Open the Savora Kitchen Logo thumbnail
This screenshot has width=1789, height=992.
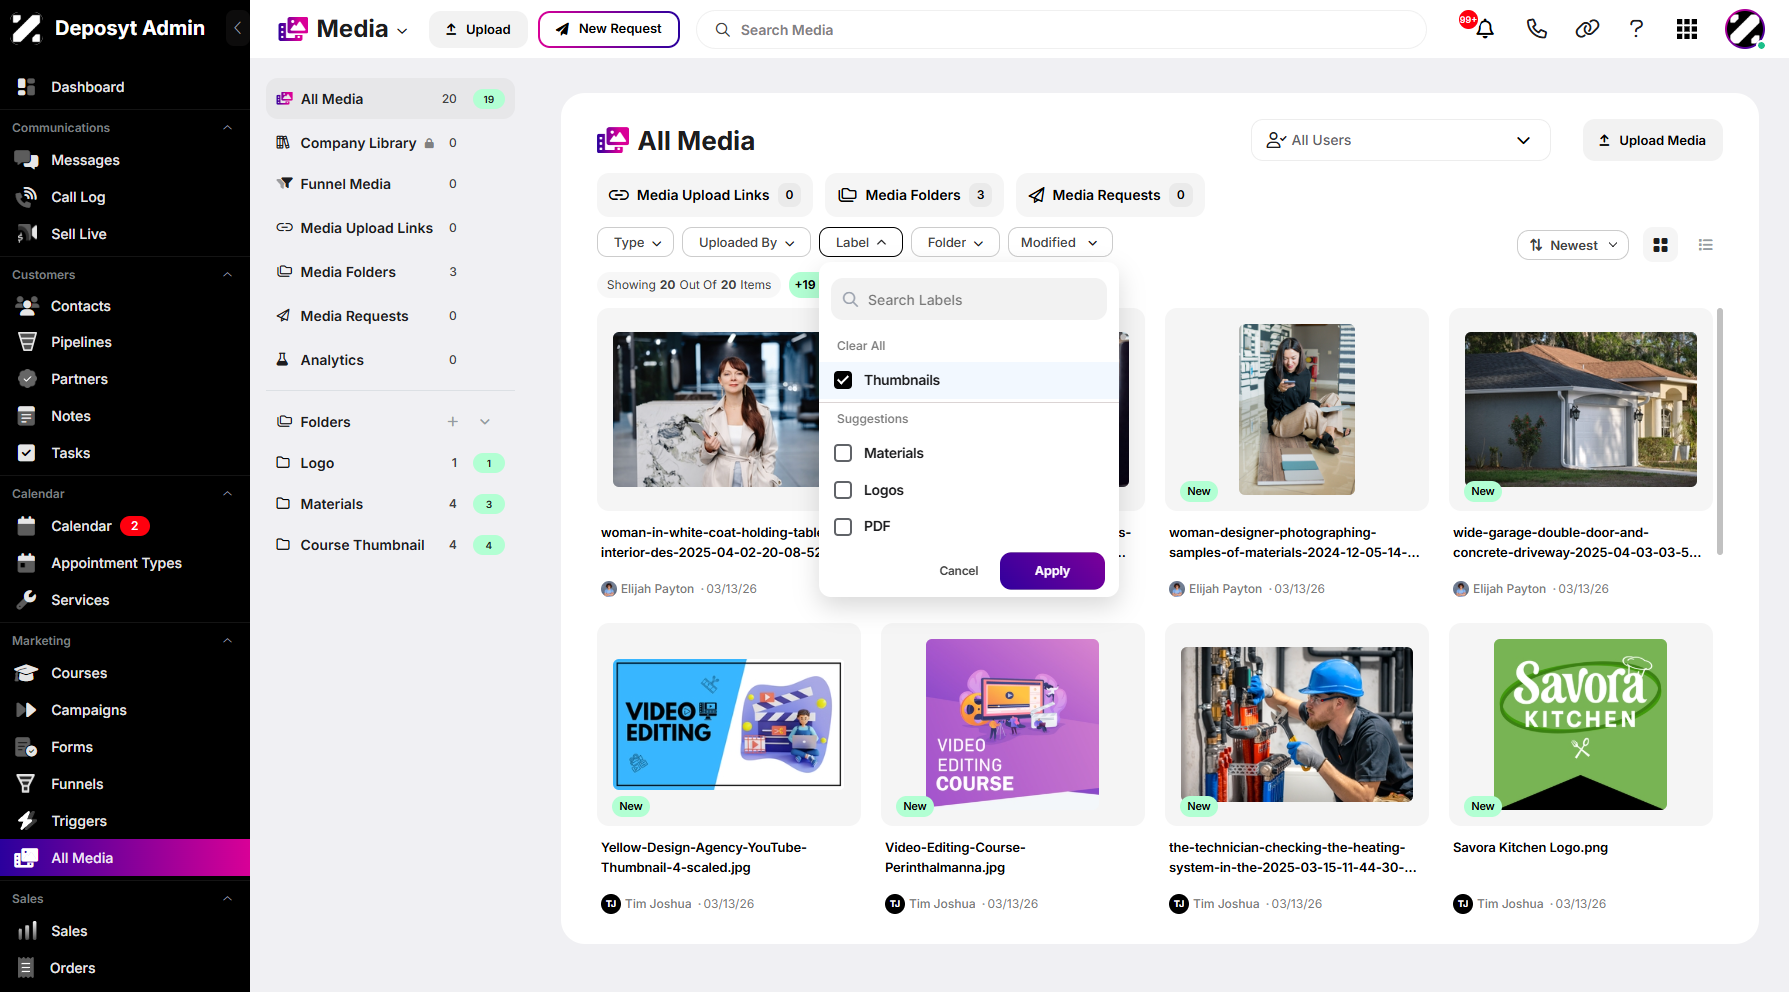pyautogui.click(x=1580, y=724)
